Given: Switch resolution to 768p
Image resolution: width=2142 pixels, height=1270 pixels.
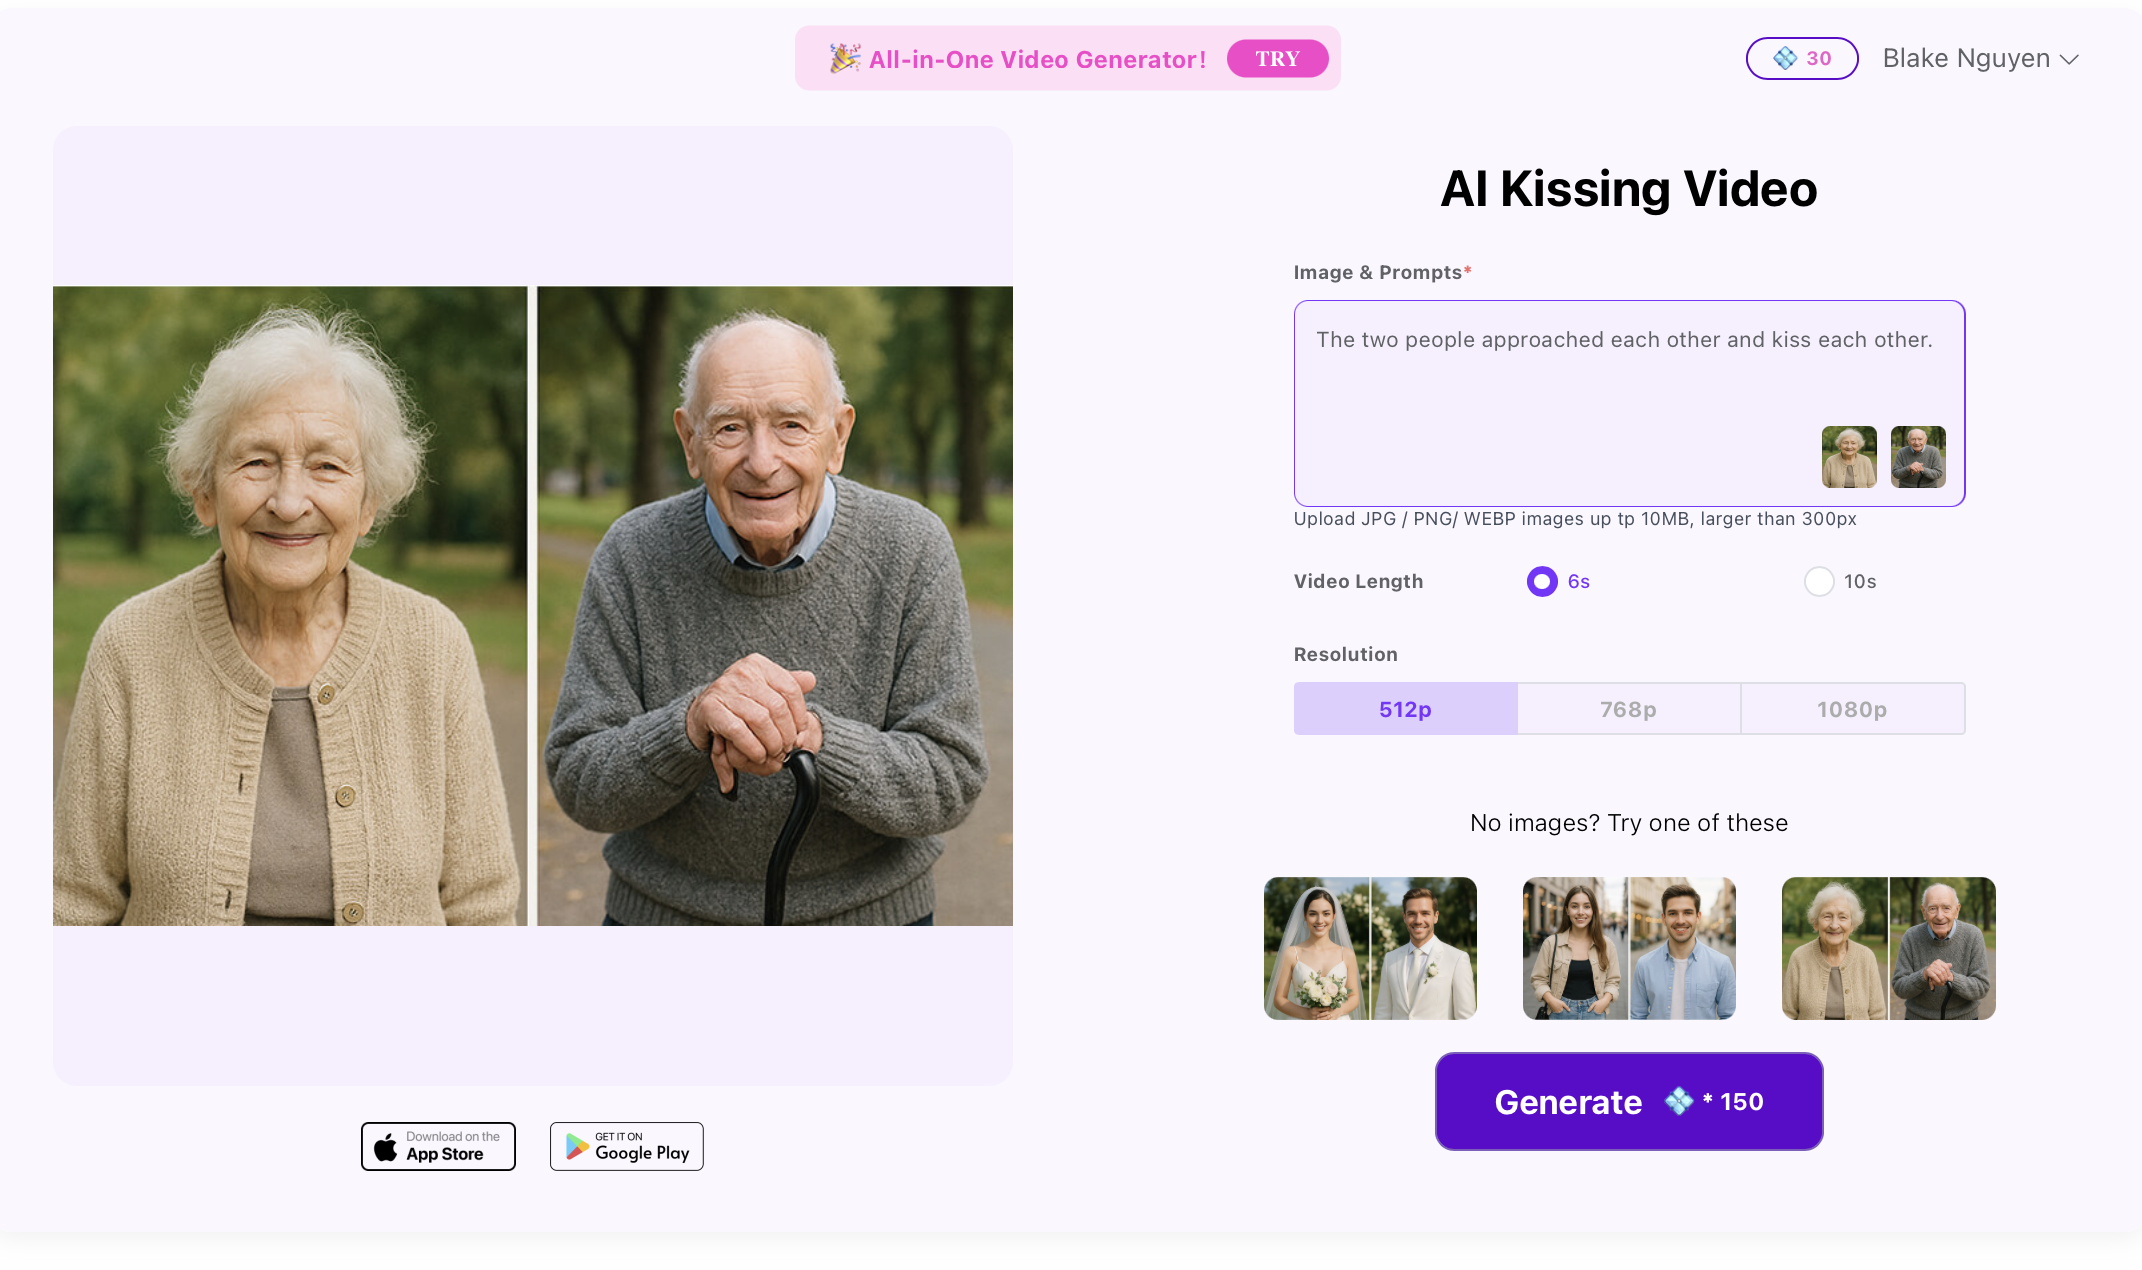Looking at the screenshot, I should pyautogui.click(x=1628, y=709).
